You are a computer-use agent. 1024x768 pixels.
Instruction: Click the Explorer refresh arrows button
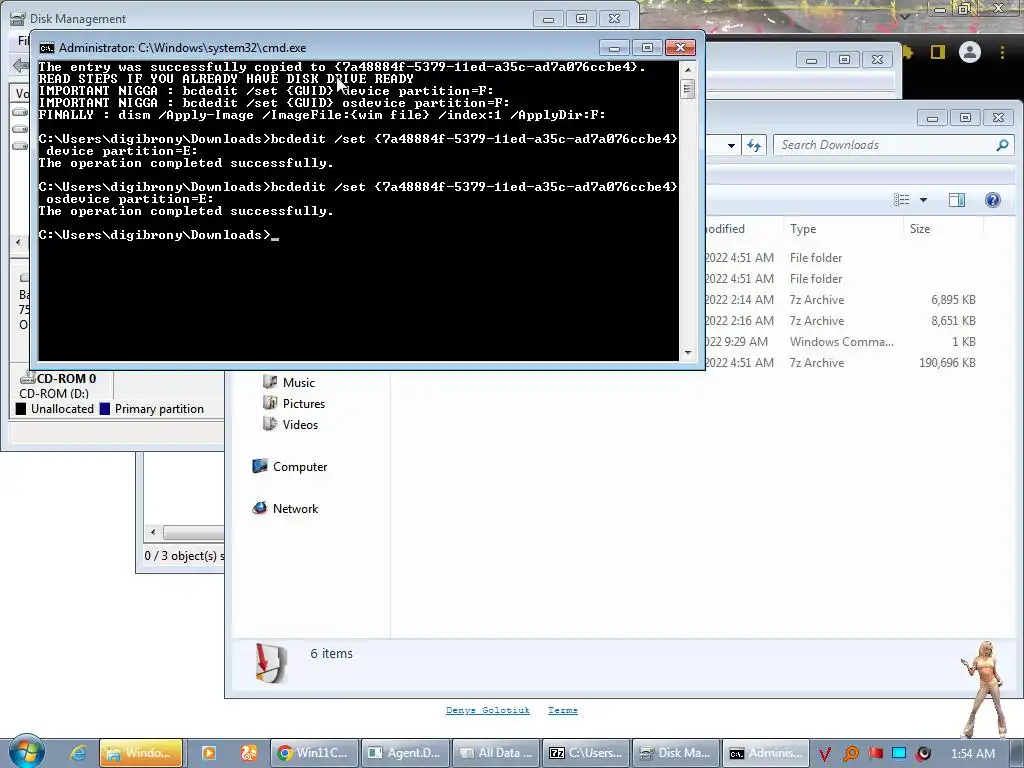[754, 145]
